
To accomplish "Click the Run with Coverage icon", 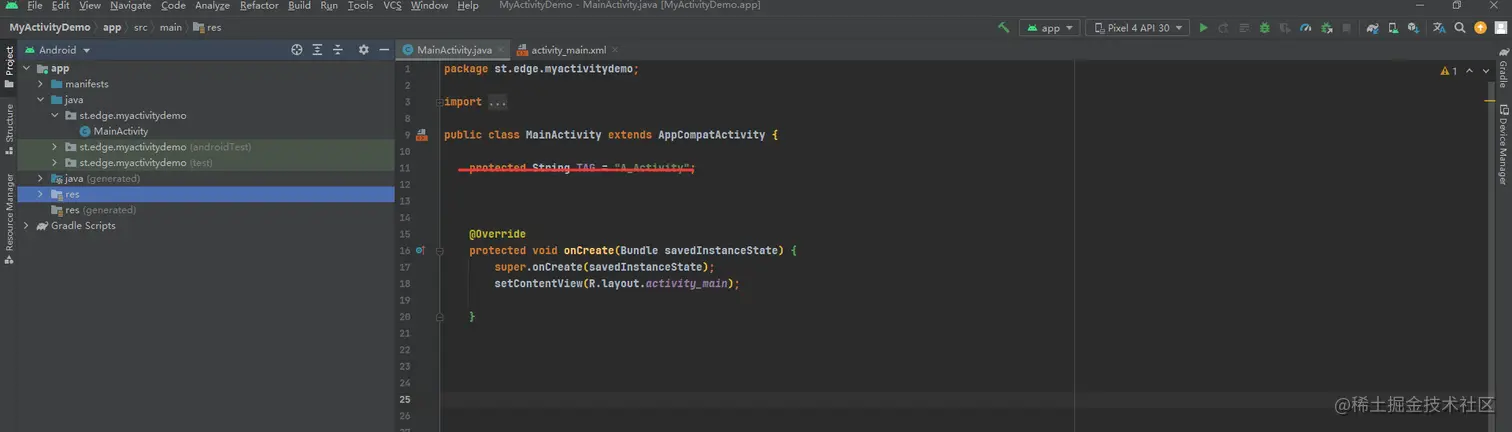I will [x=1285, y=28].
